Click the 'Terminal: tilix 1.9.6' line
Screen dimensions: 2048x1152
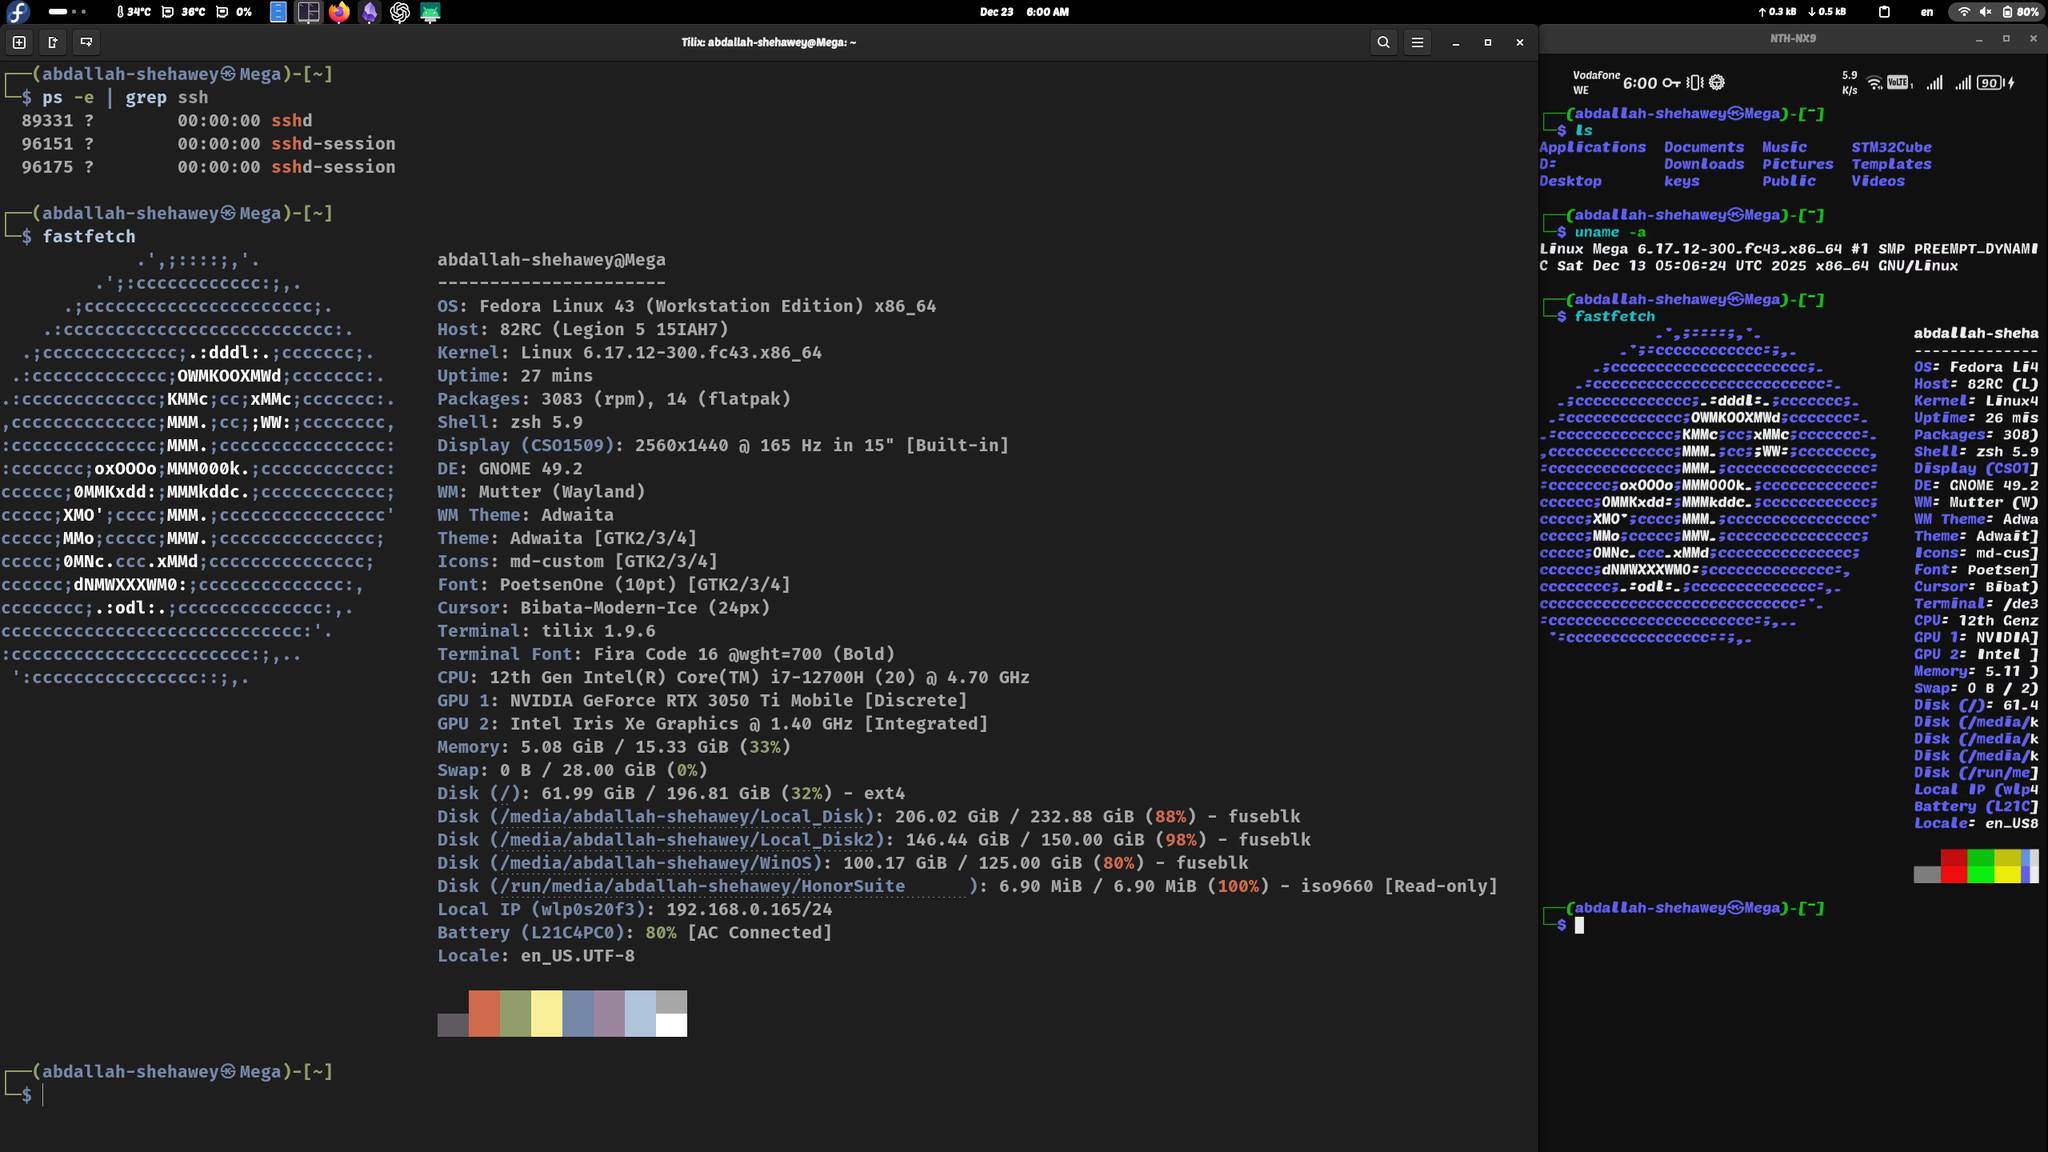click(x=546, y=631)
